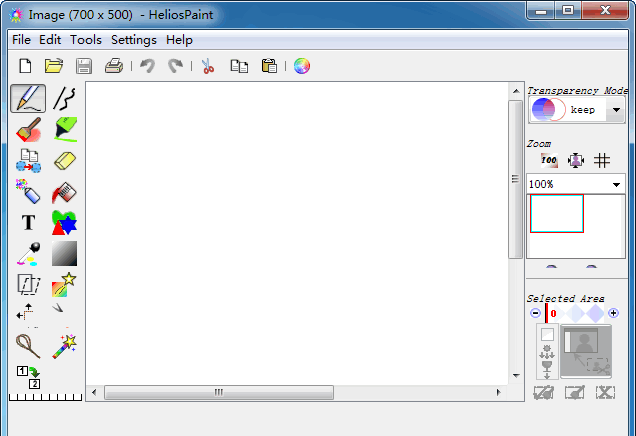636x436 pixels.
Task: Open the Tools menu
Action: coord(86,40)
